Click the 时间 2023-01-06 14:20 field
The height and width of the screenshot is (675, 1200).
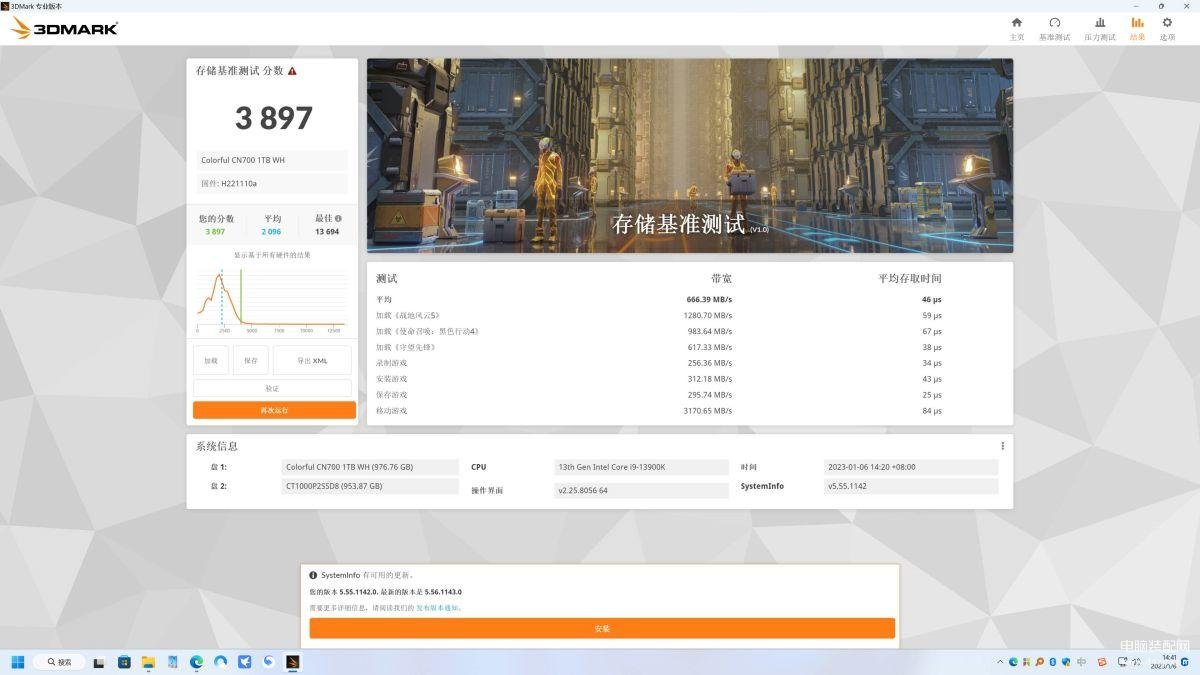click(x=911, y=467)
